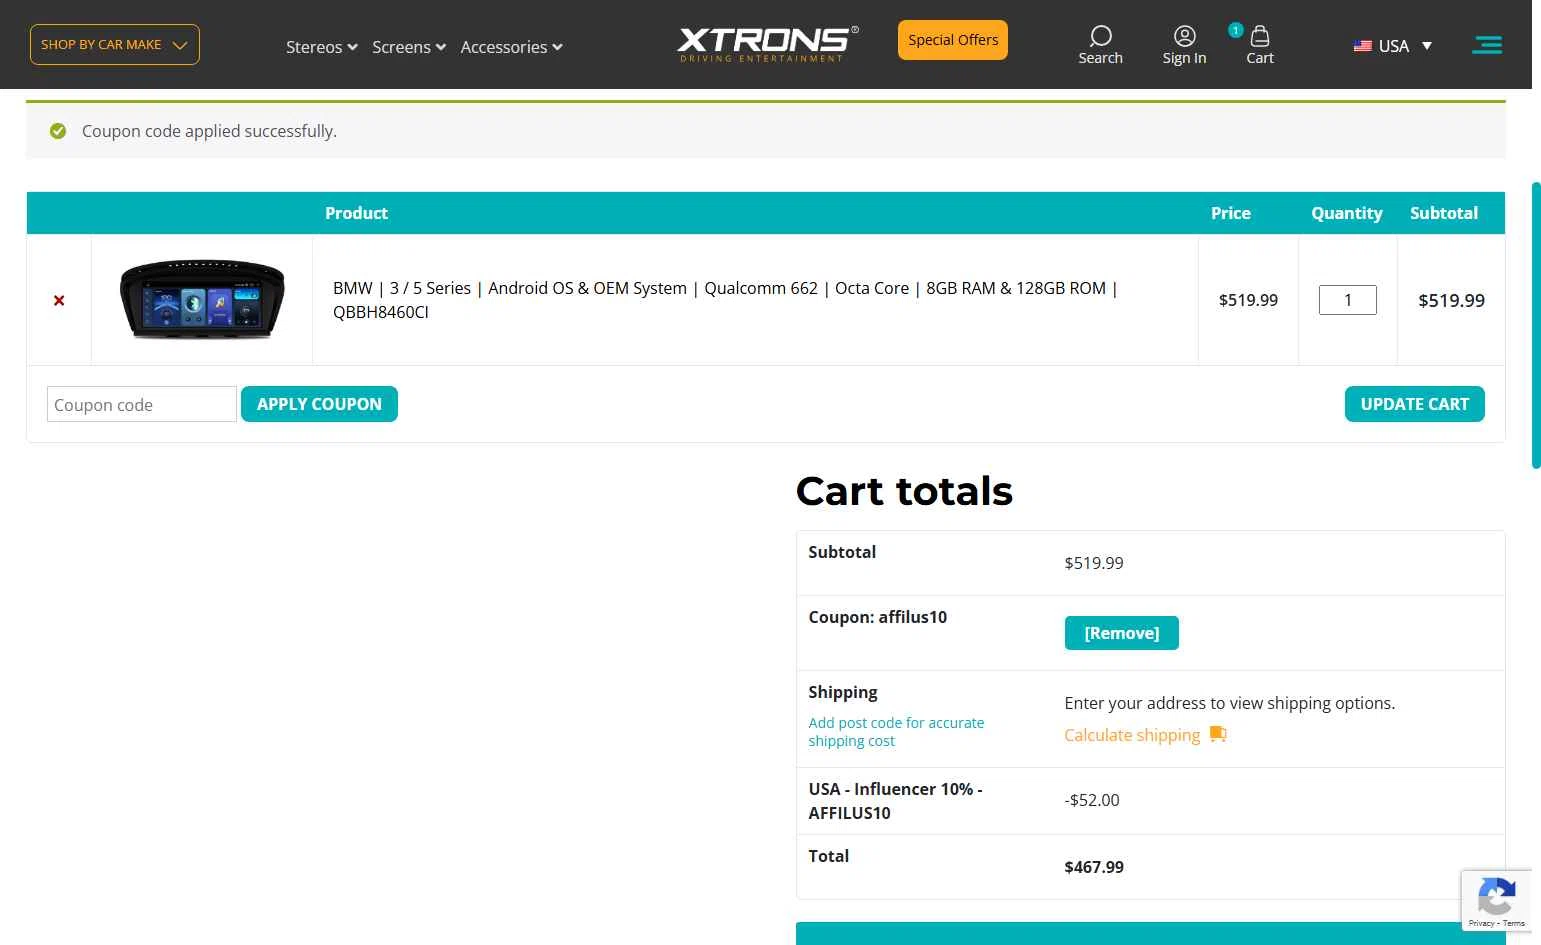Click the quantity input box
Image resolution: width=1541 pixels, height=945 pixels.
point(1347,300)
